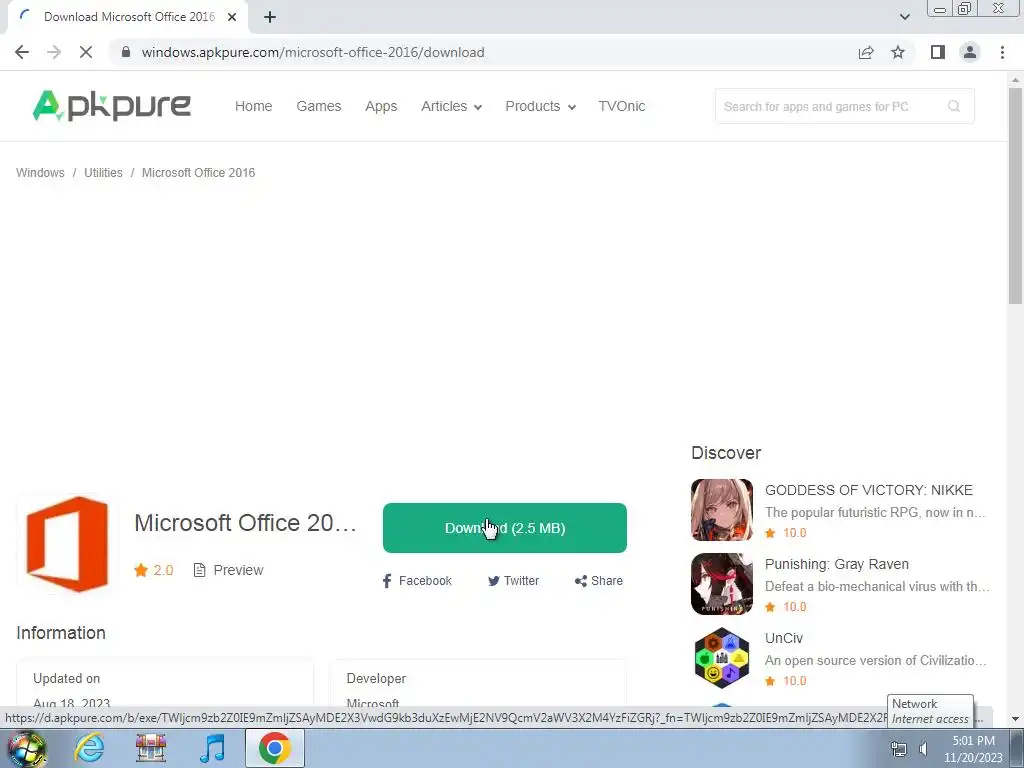The height and width of the screenshot is (768, 1024).
Task: Open the Chrome profile avatar
Action: click(x=970, y=52)
